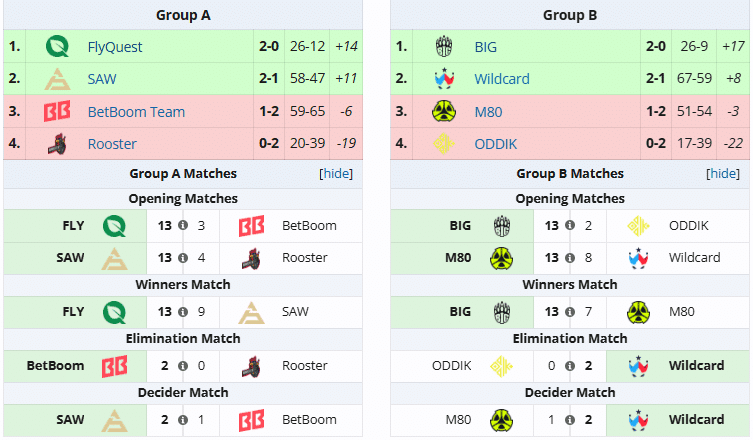The image size is (753, 440).
Task: Open info icon for BIG vs M80 winners match
Action: pos(569,312)
